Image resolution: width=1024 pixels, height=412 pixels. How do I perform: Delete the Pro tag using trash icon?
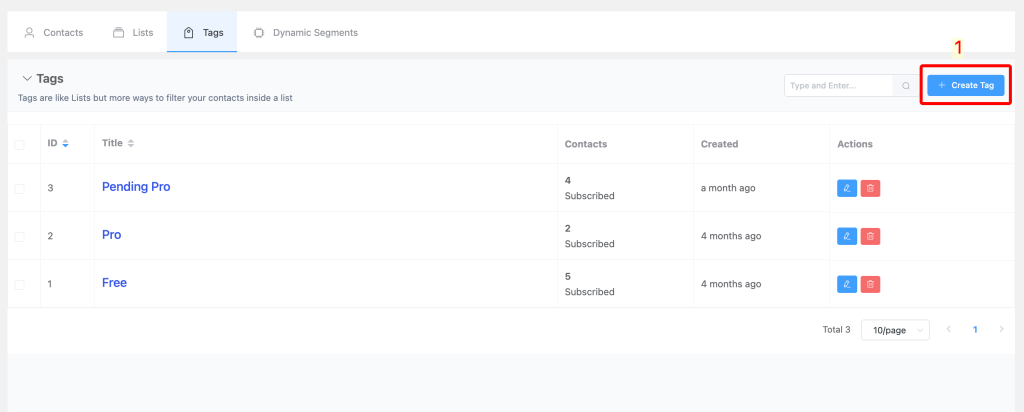(x=870, y=236)
